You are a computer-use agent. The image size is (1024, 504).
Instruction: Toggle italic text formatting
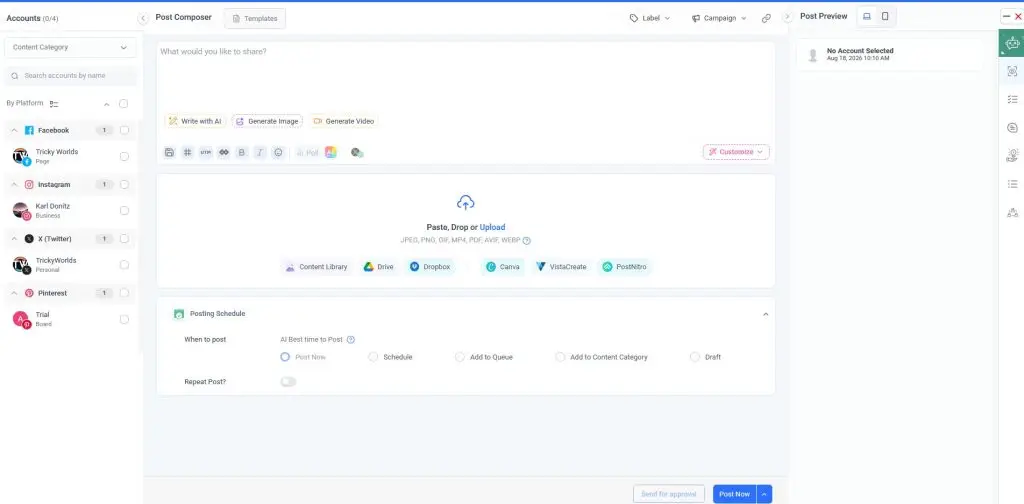[x=260, y=152]
